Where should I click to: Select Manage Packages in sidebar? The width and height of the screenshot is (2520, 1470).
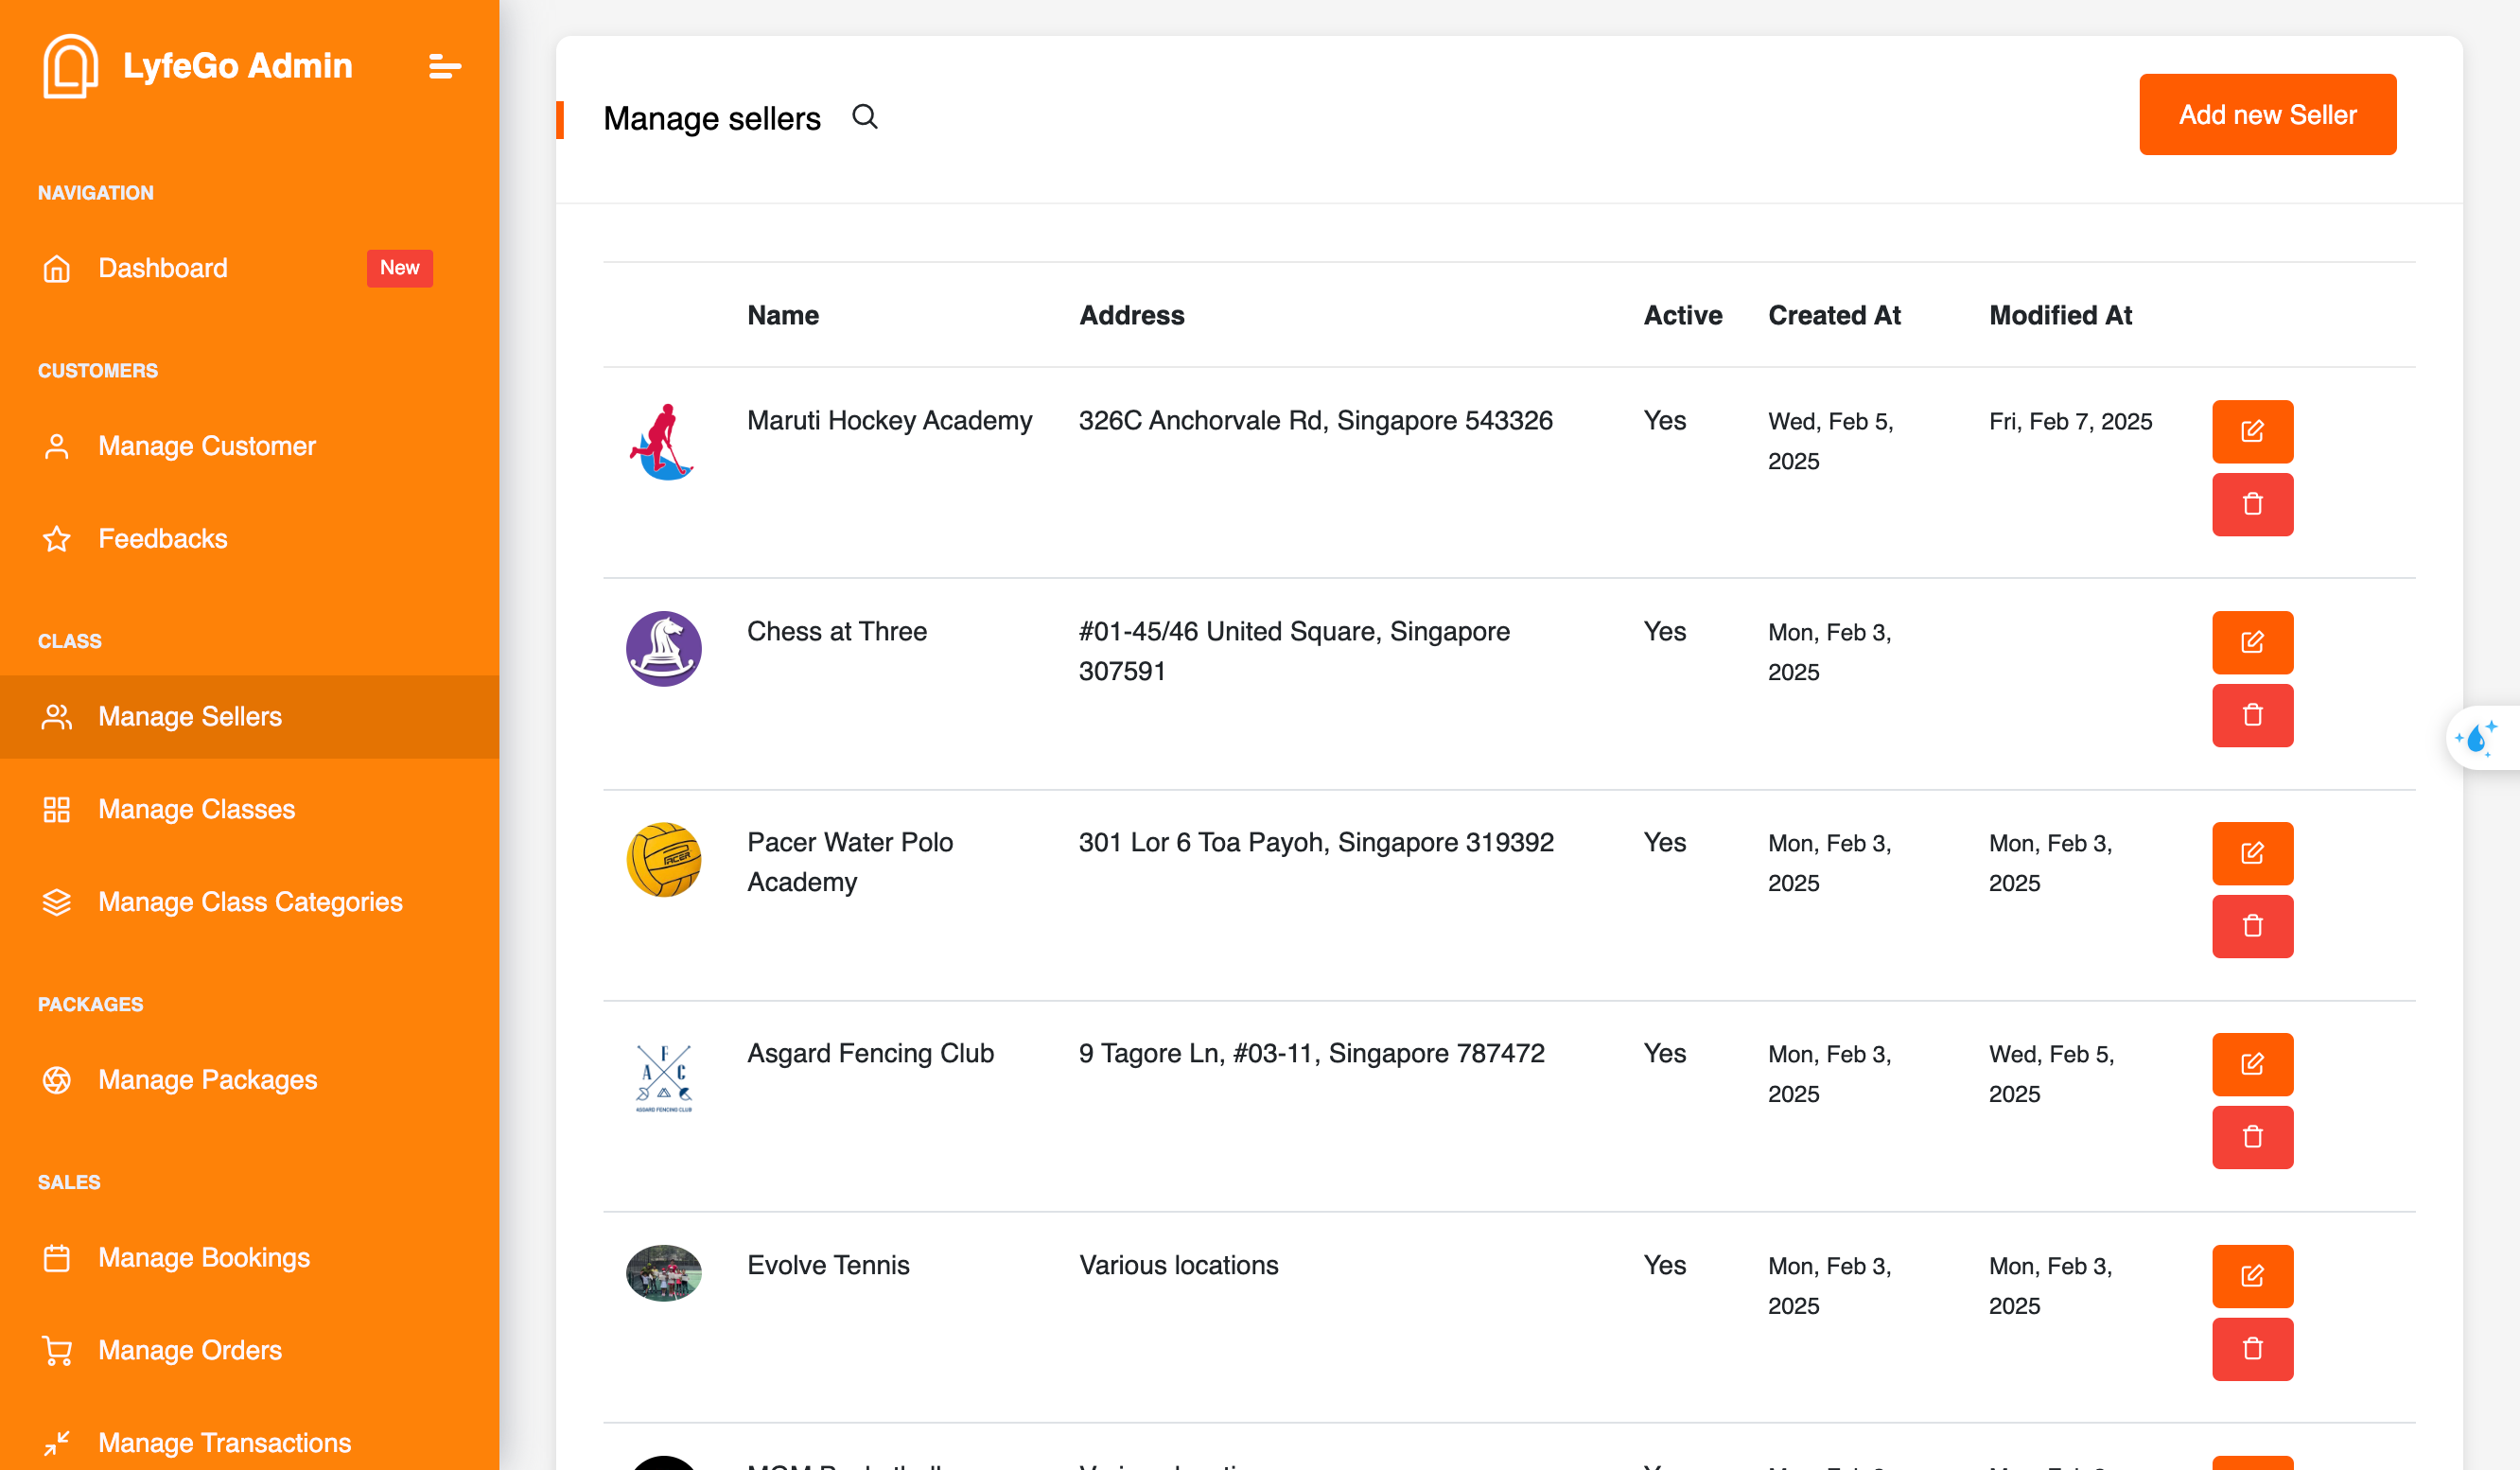[x=207, y=1080]
